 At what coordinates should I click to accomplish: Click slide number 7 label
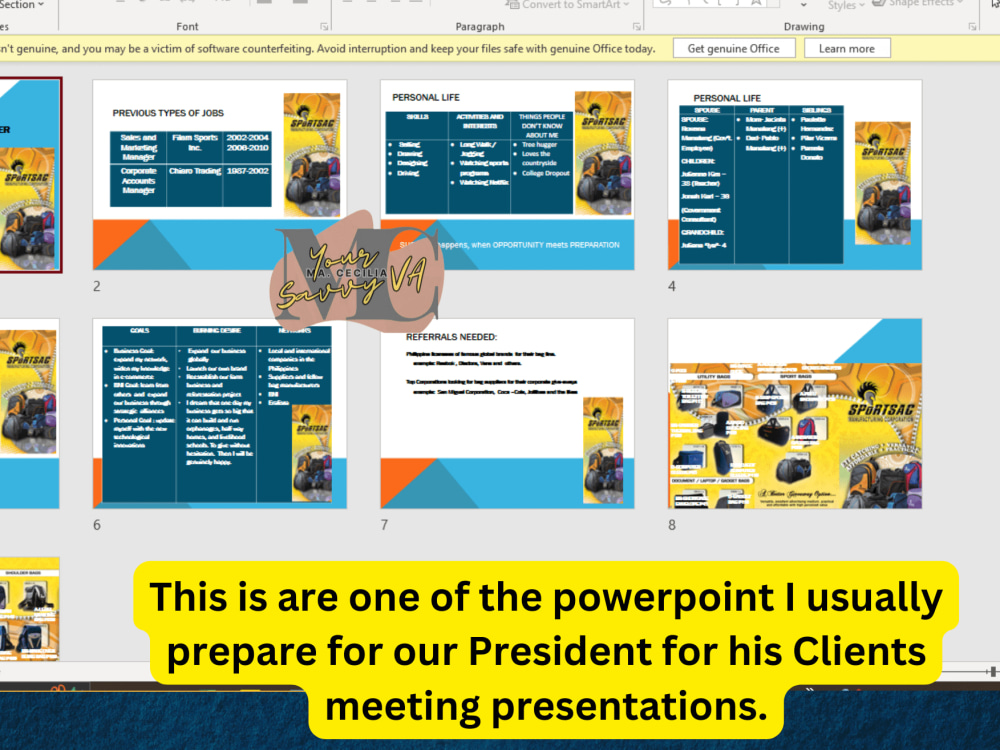point(384,525)
